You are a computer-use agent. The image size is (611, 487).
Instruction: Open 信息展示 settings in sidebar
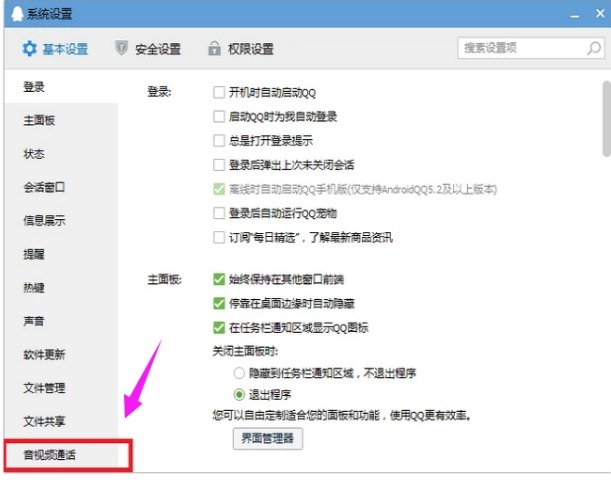point(61,221)
